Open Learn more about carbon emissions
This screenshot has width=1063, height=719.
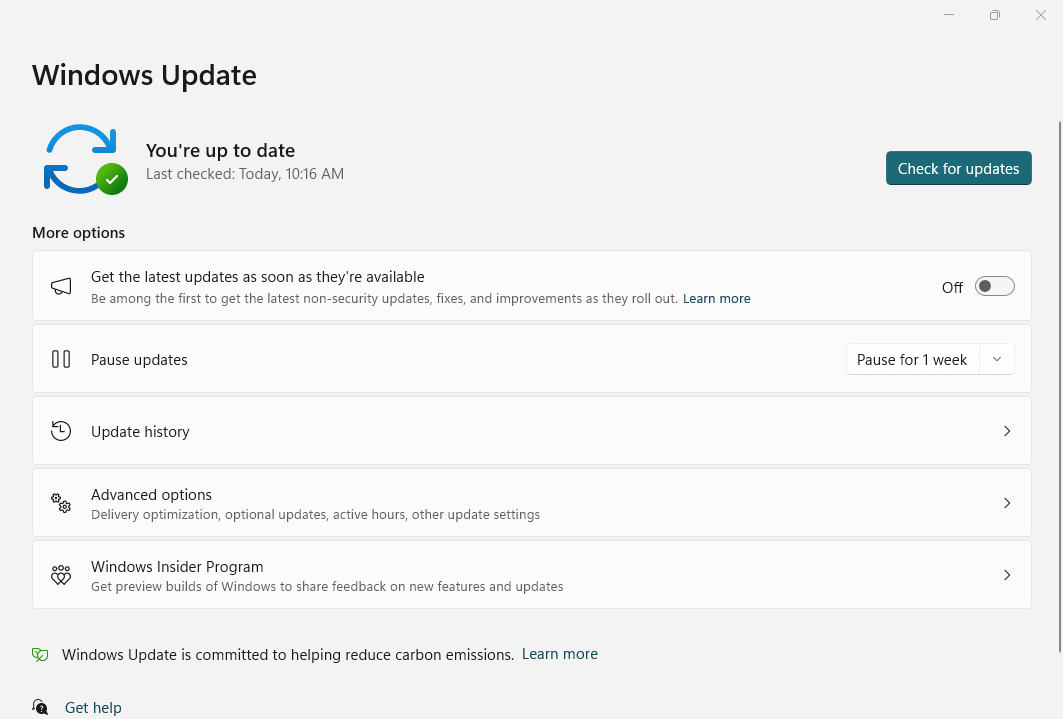click(560, 654)
